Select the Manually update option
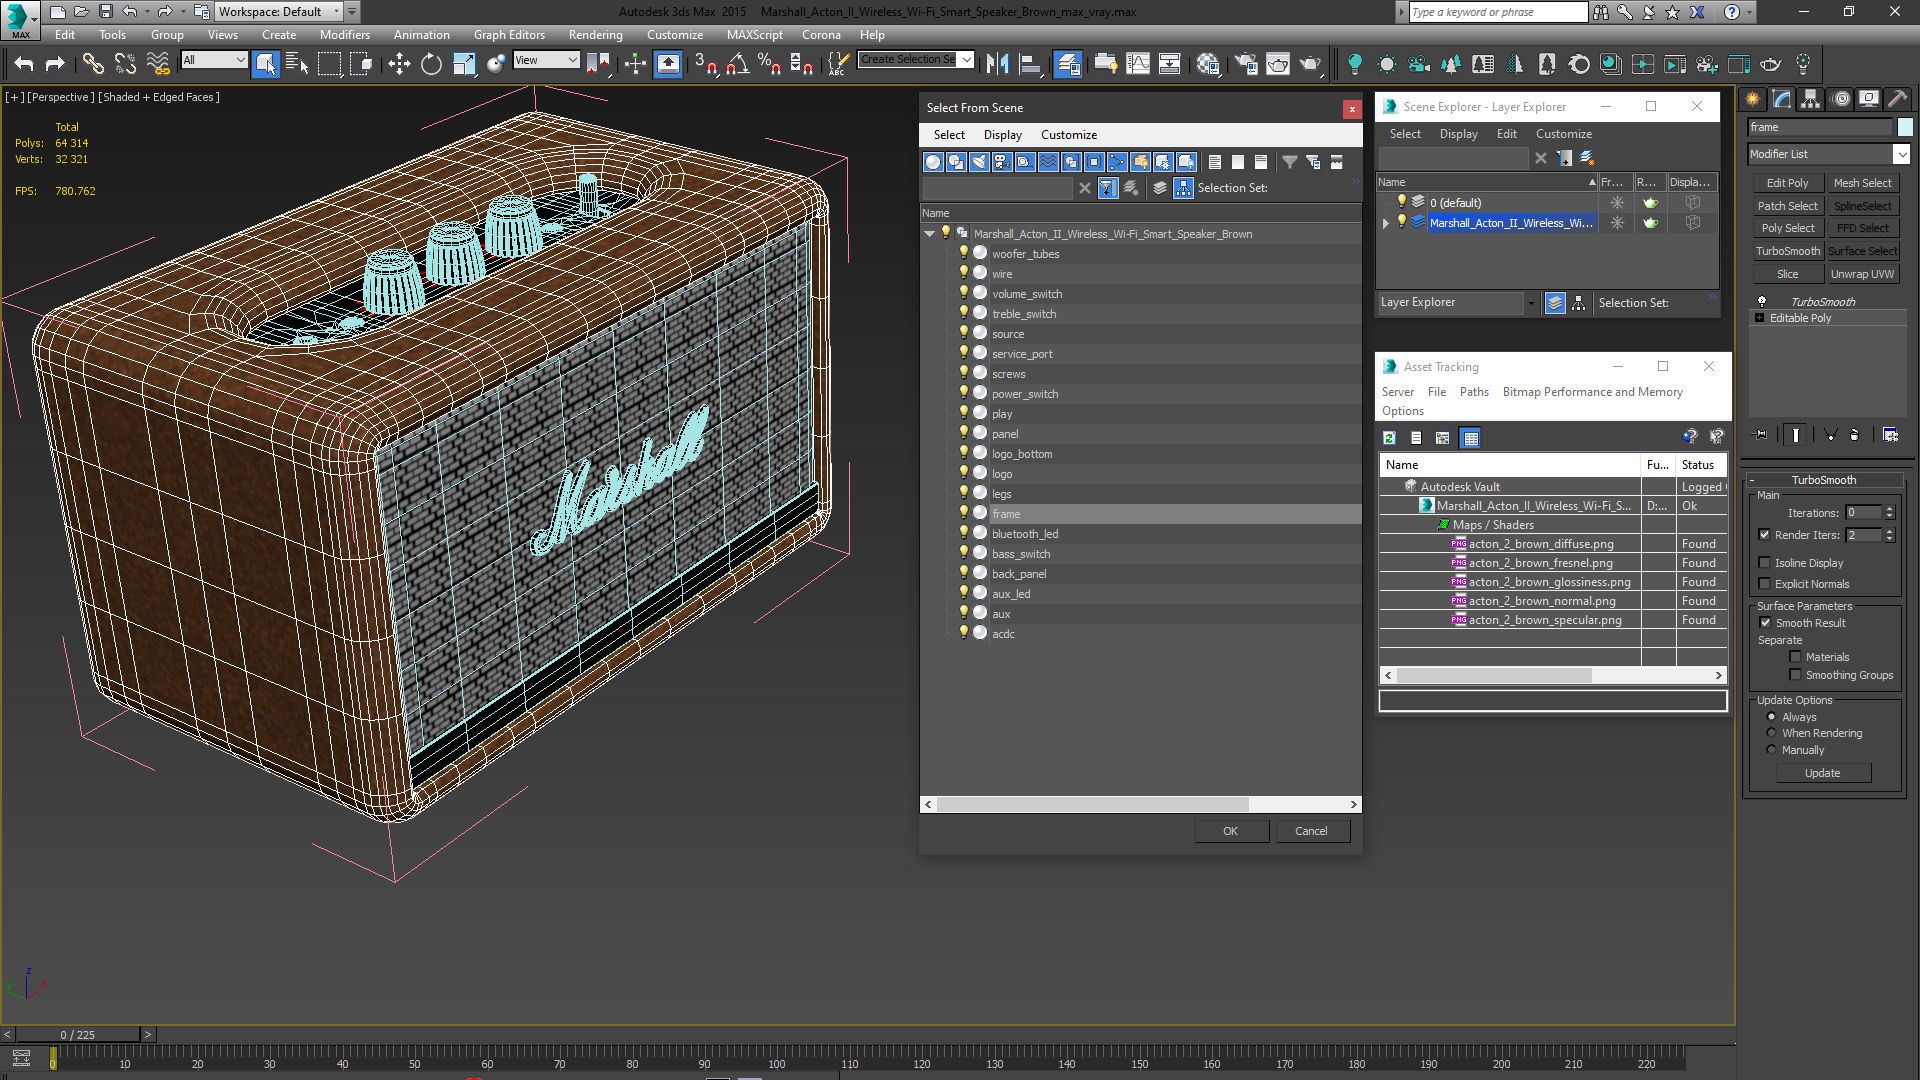This screenshot has height=1080, width=1920. tap(1771, 750)
